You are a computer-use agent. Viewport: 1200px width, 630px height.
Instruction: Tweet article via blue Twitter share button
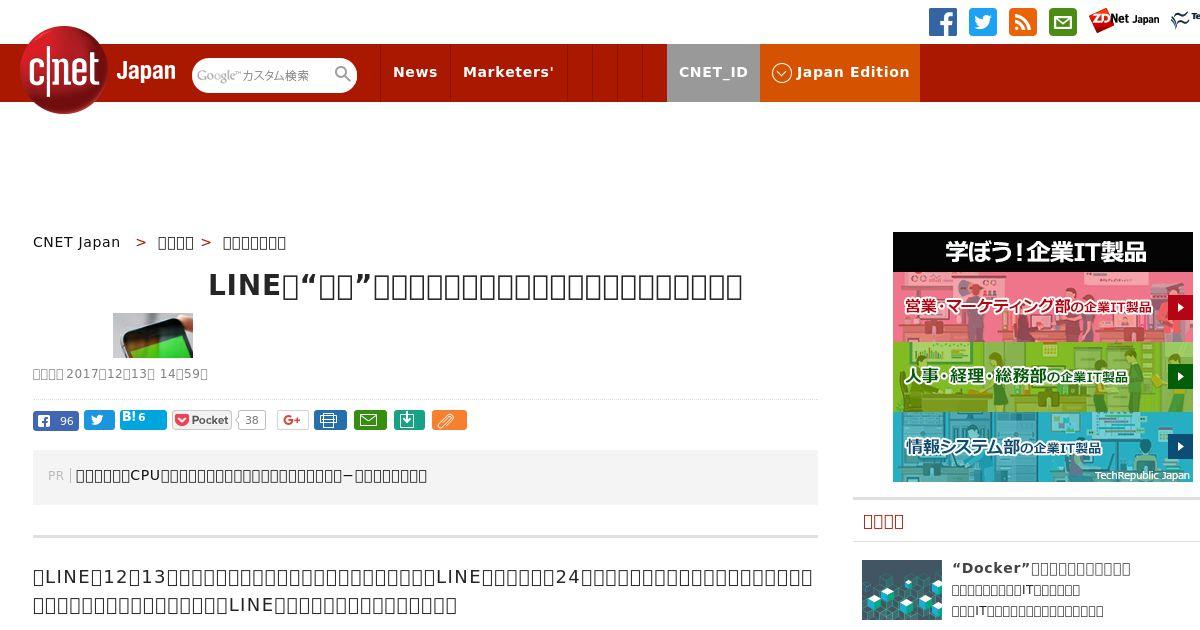[x=99, y=420]
